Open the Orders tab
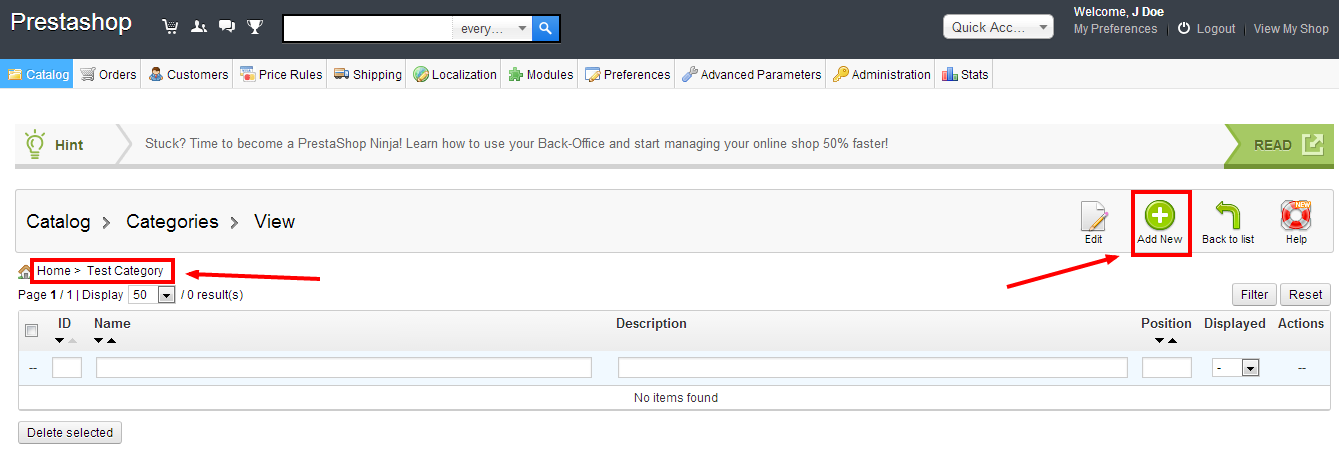The height and width of the screenshot is (452, 1339). click(108, 74)
